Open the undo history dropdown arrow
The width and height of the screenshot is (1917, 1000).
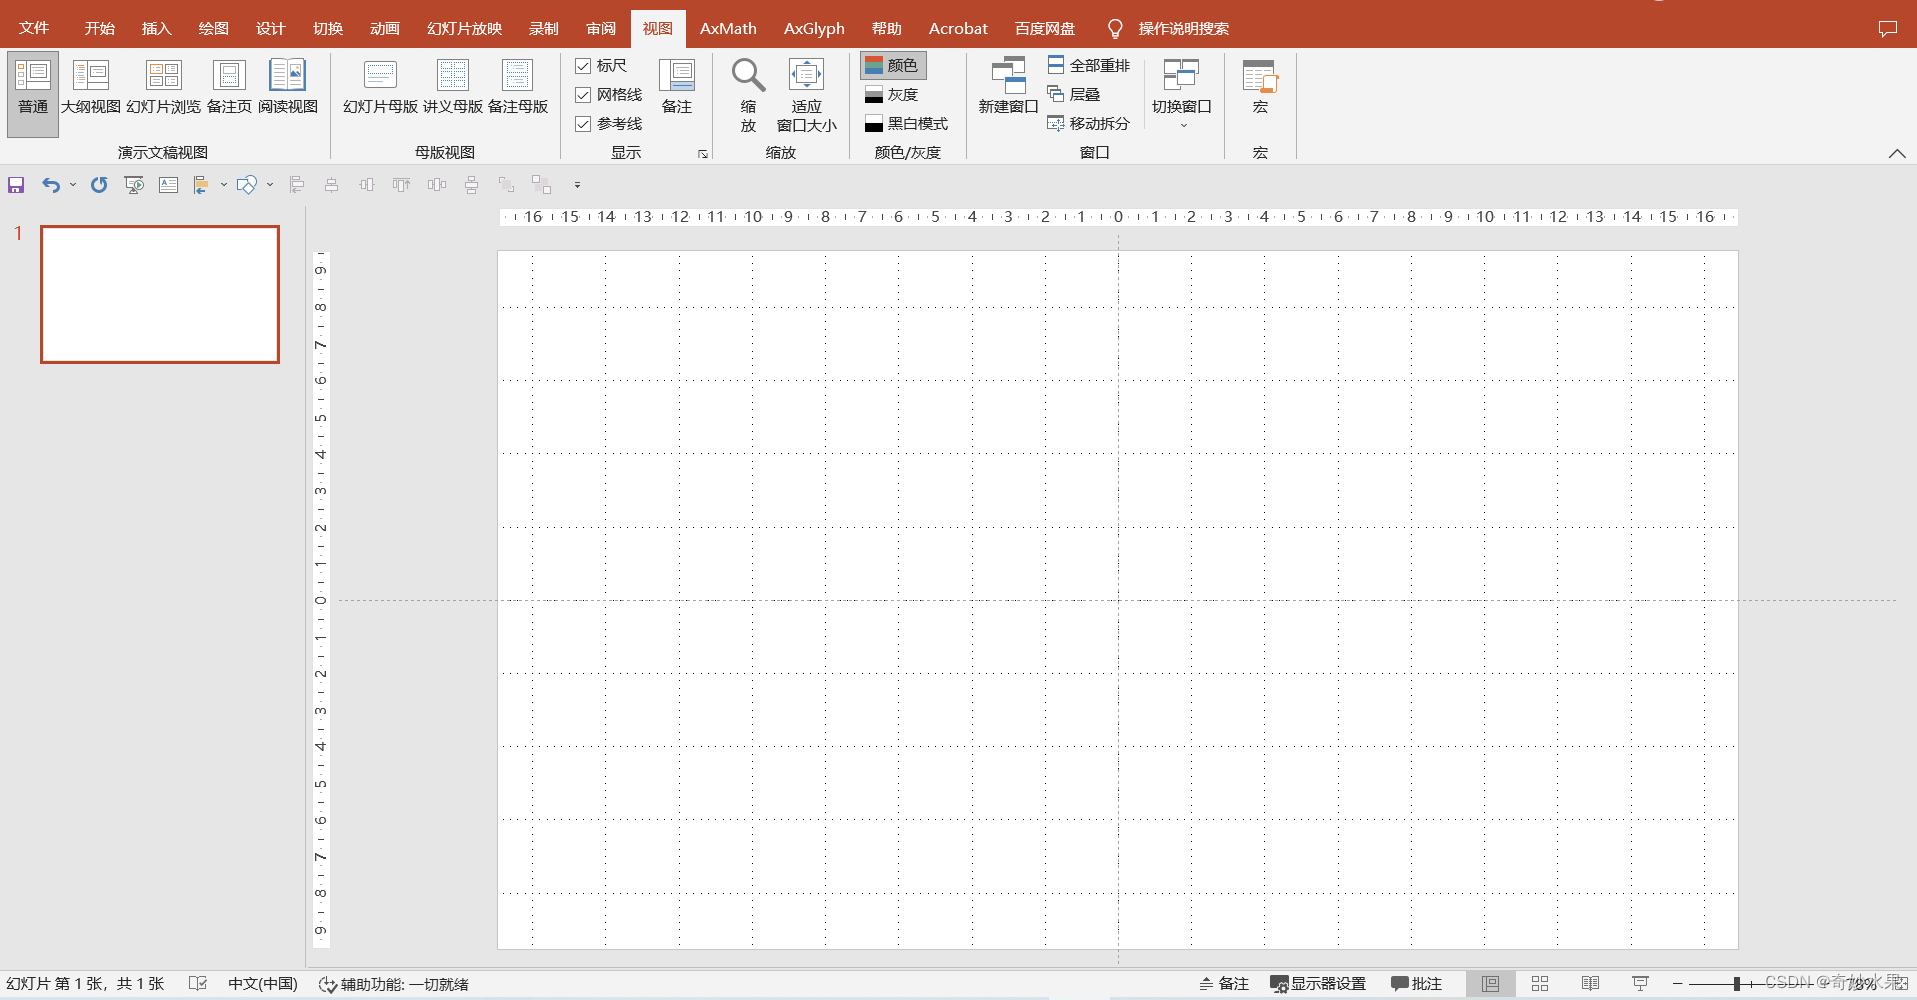[73, 185]
